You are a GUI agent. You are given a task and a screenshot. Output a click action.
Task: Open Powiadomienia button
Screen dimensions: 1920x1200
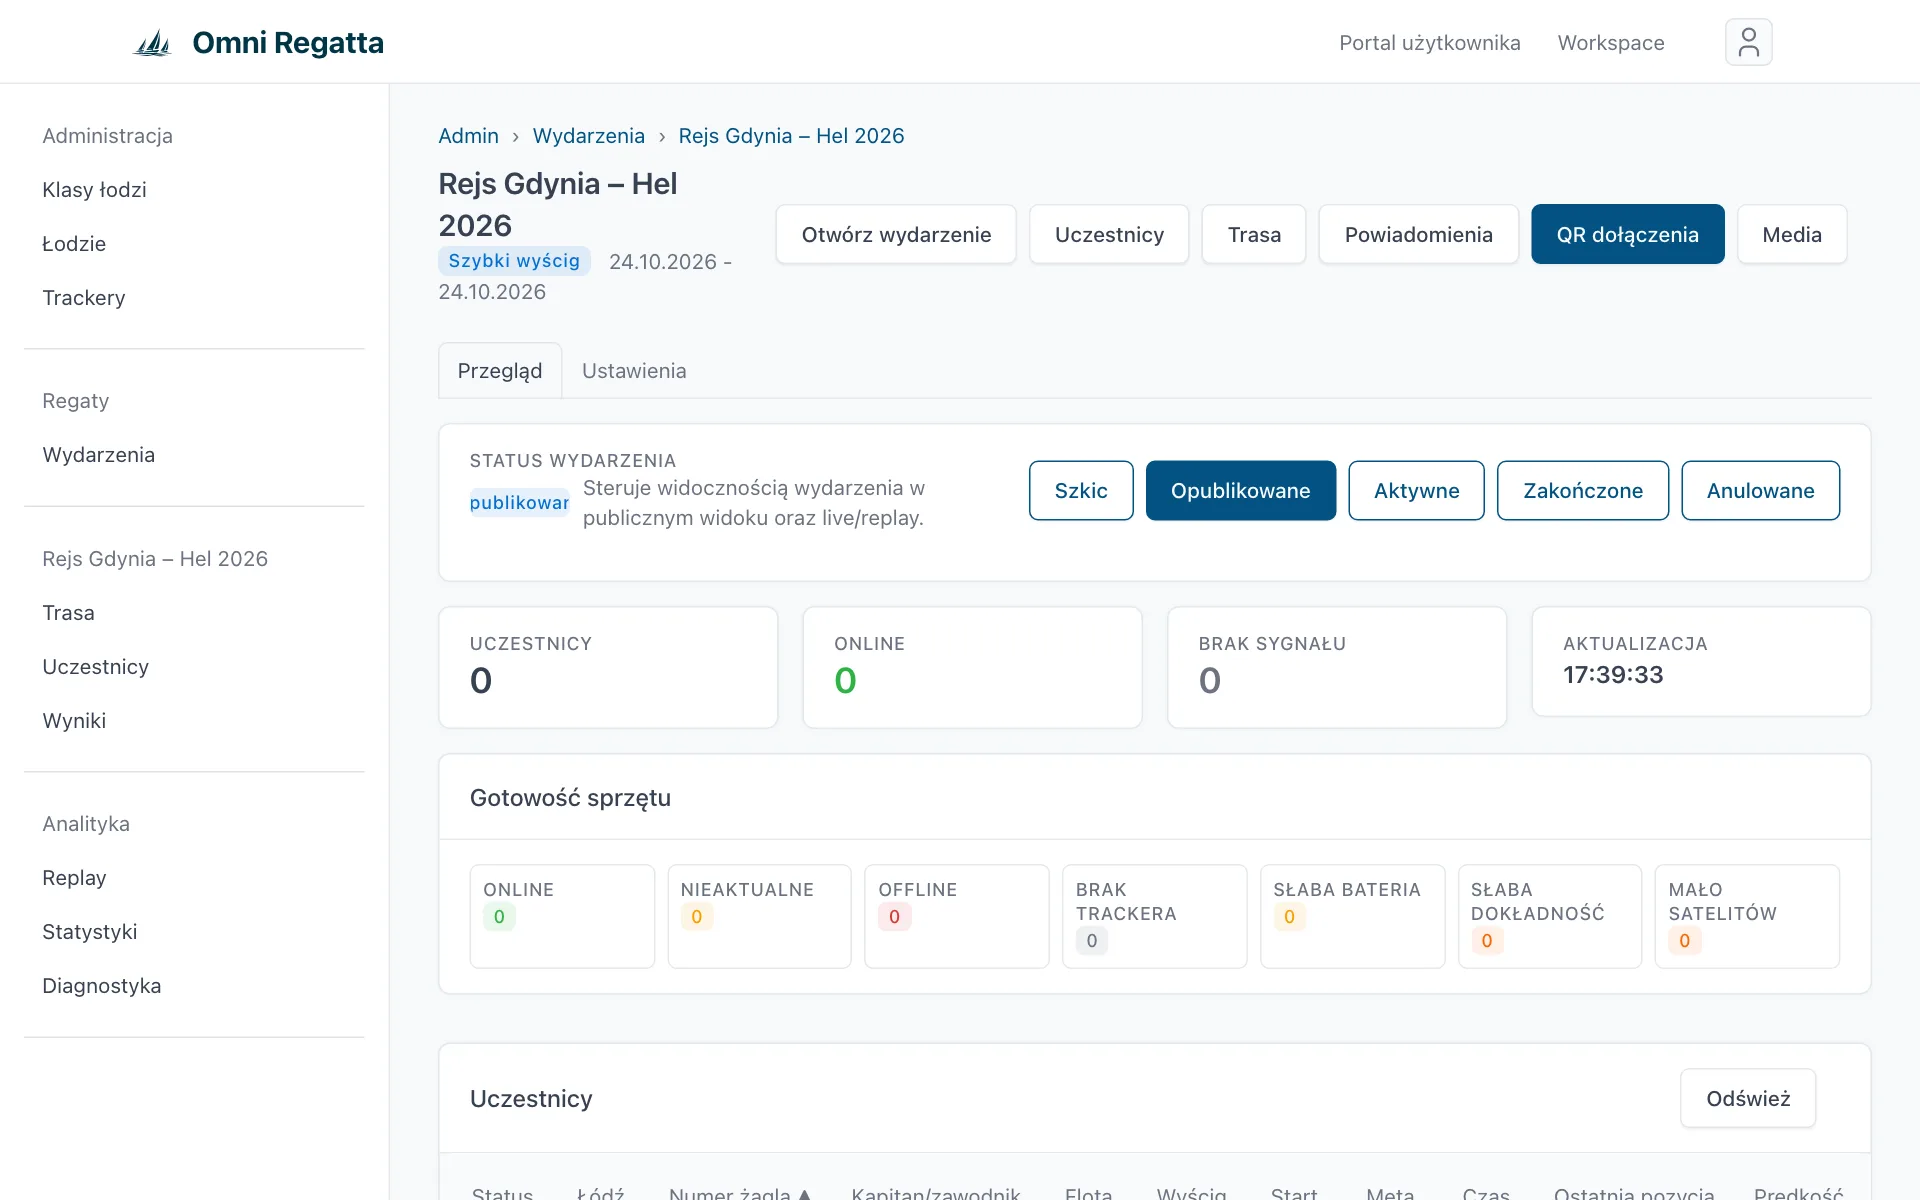(1418, 234)
